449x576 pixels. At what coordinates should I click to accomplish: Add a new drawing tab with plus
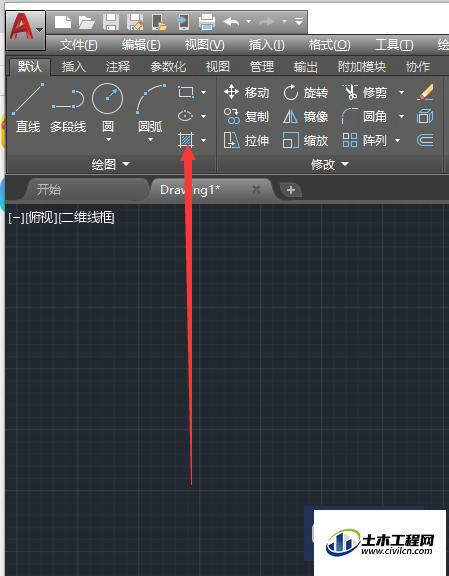coord(291,190)
